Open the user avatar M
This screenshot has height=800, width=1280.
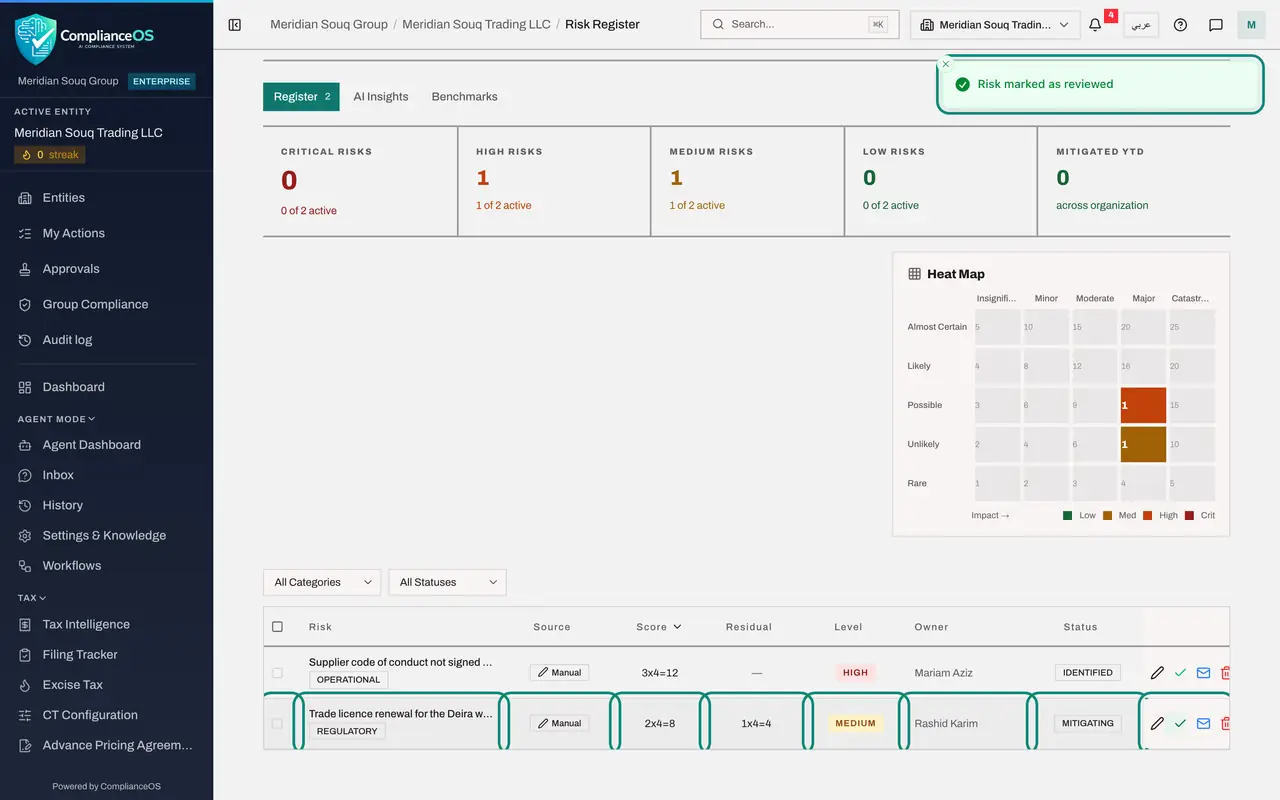(1251, 25)
